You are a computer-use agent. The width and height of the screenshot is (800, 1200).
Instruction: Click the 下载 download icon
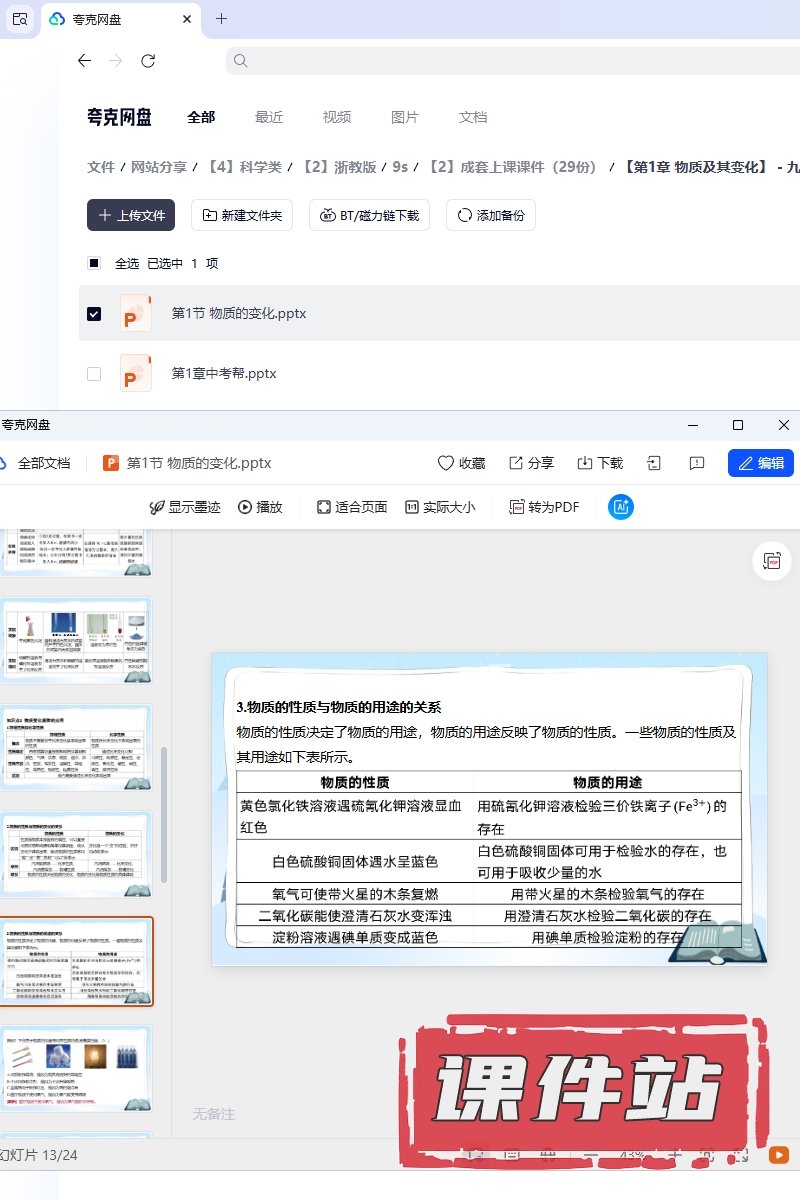point(585,463)
